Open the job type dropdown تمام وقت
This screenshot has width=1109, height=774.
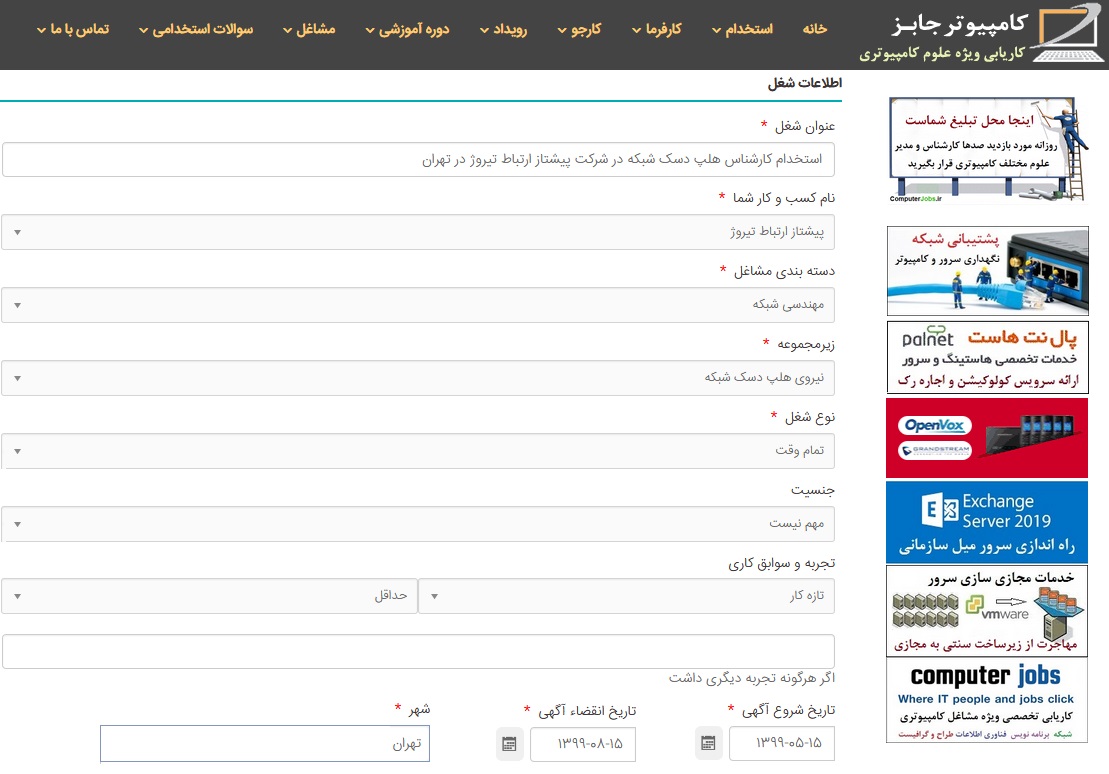point(418,451)
